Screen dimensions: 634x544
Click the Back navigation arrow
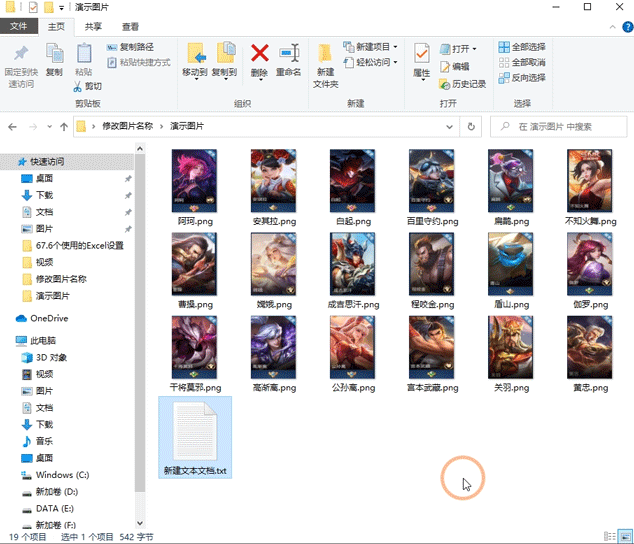click(x=13, y=127)
